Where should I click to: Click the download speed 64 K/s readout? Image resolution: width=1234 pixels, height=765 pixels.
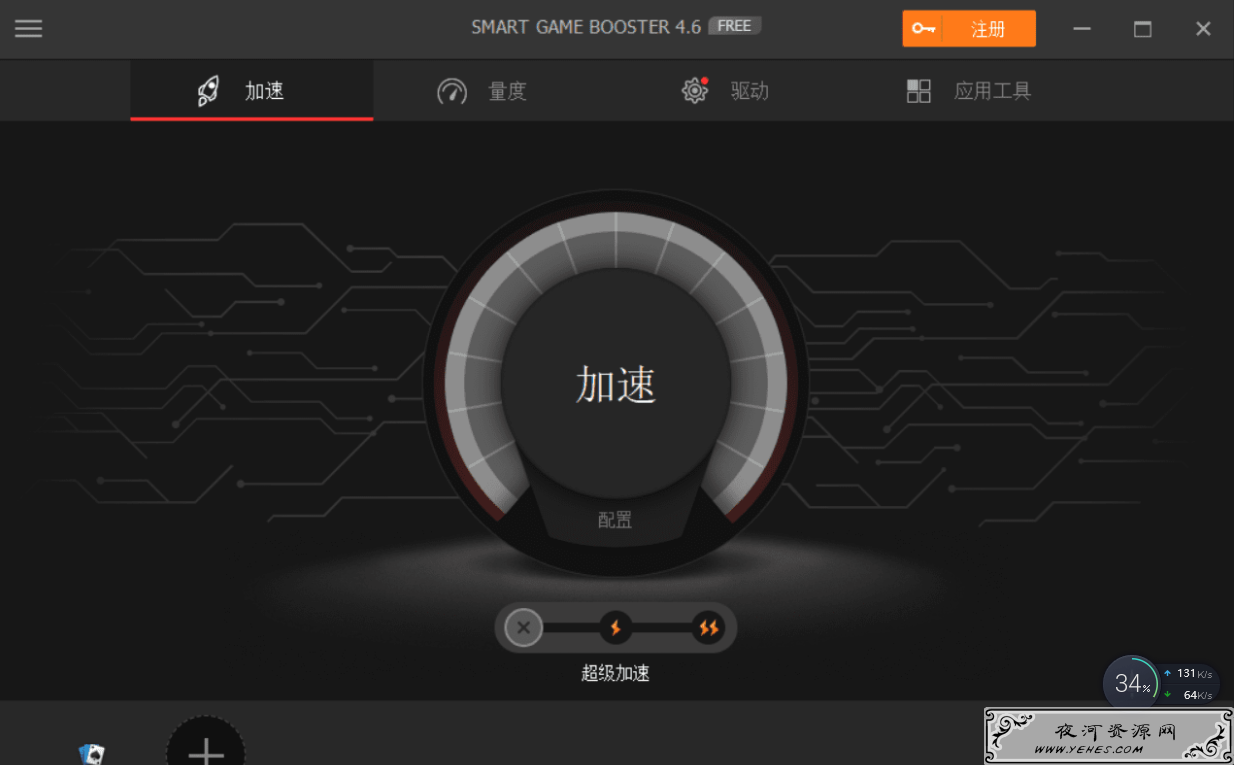pos(1188,695)
